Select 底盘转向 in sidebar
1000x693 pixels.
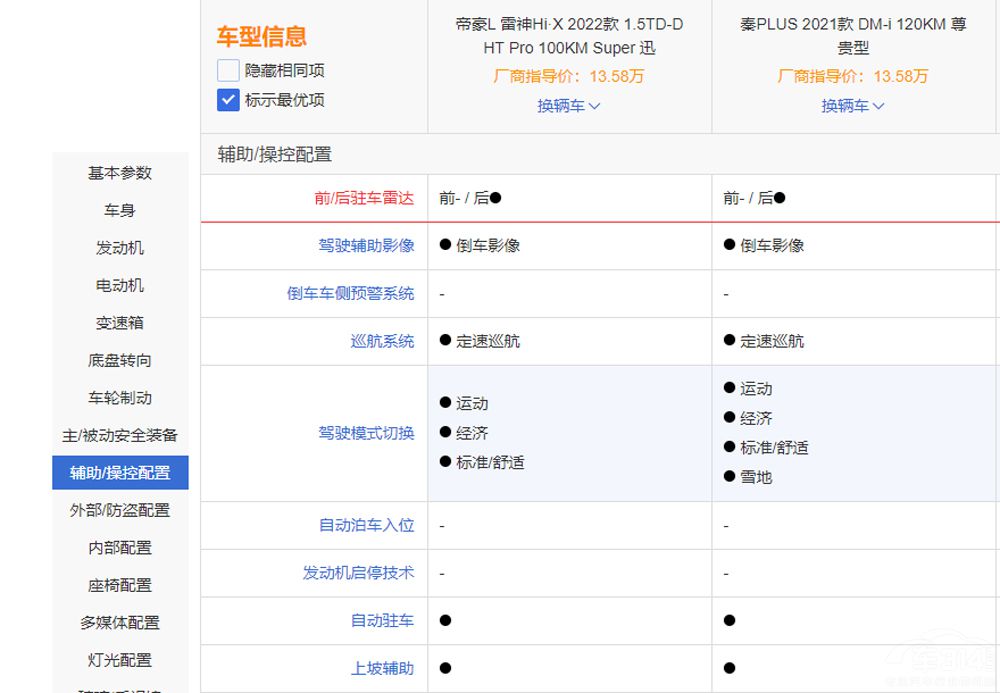120,361
